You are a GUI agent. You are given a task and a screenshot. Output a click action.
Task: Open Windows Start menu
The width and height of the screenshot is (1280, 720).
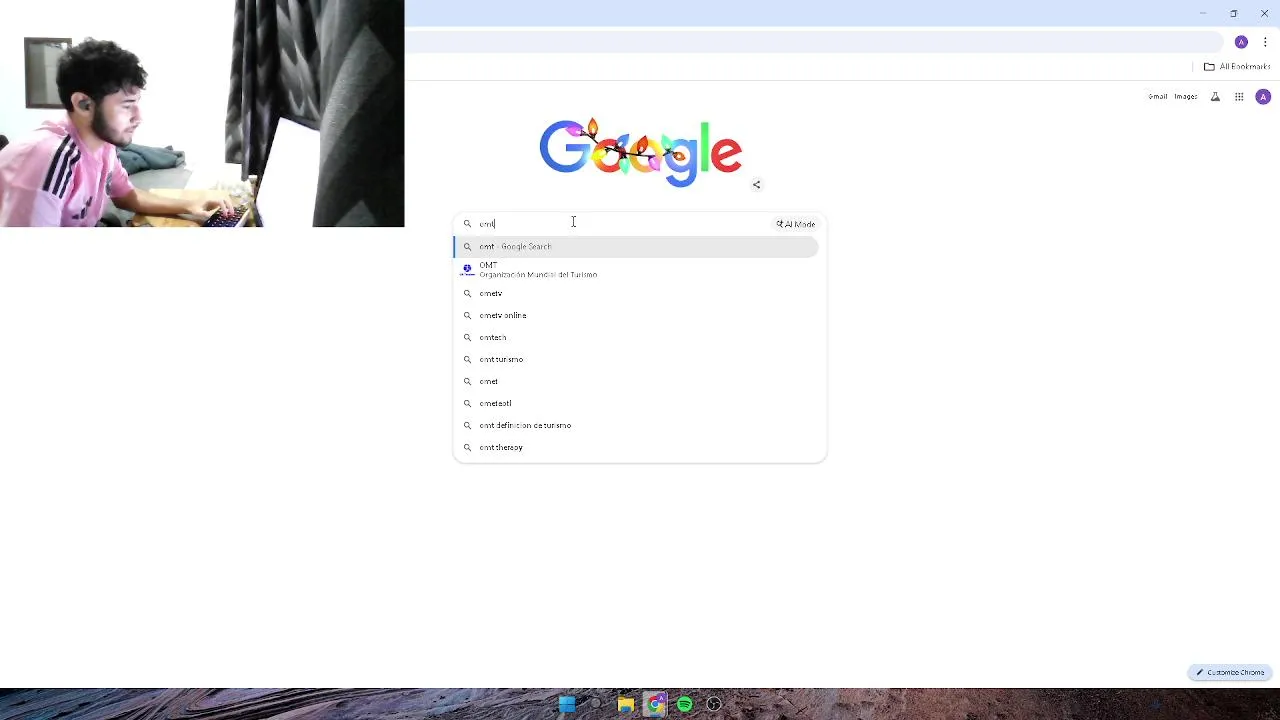click(x=567, y=704)
